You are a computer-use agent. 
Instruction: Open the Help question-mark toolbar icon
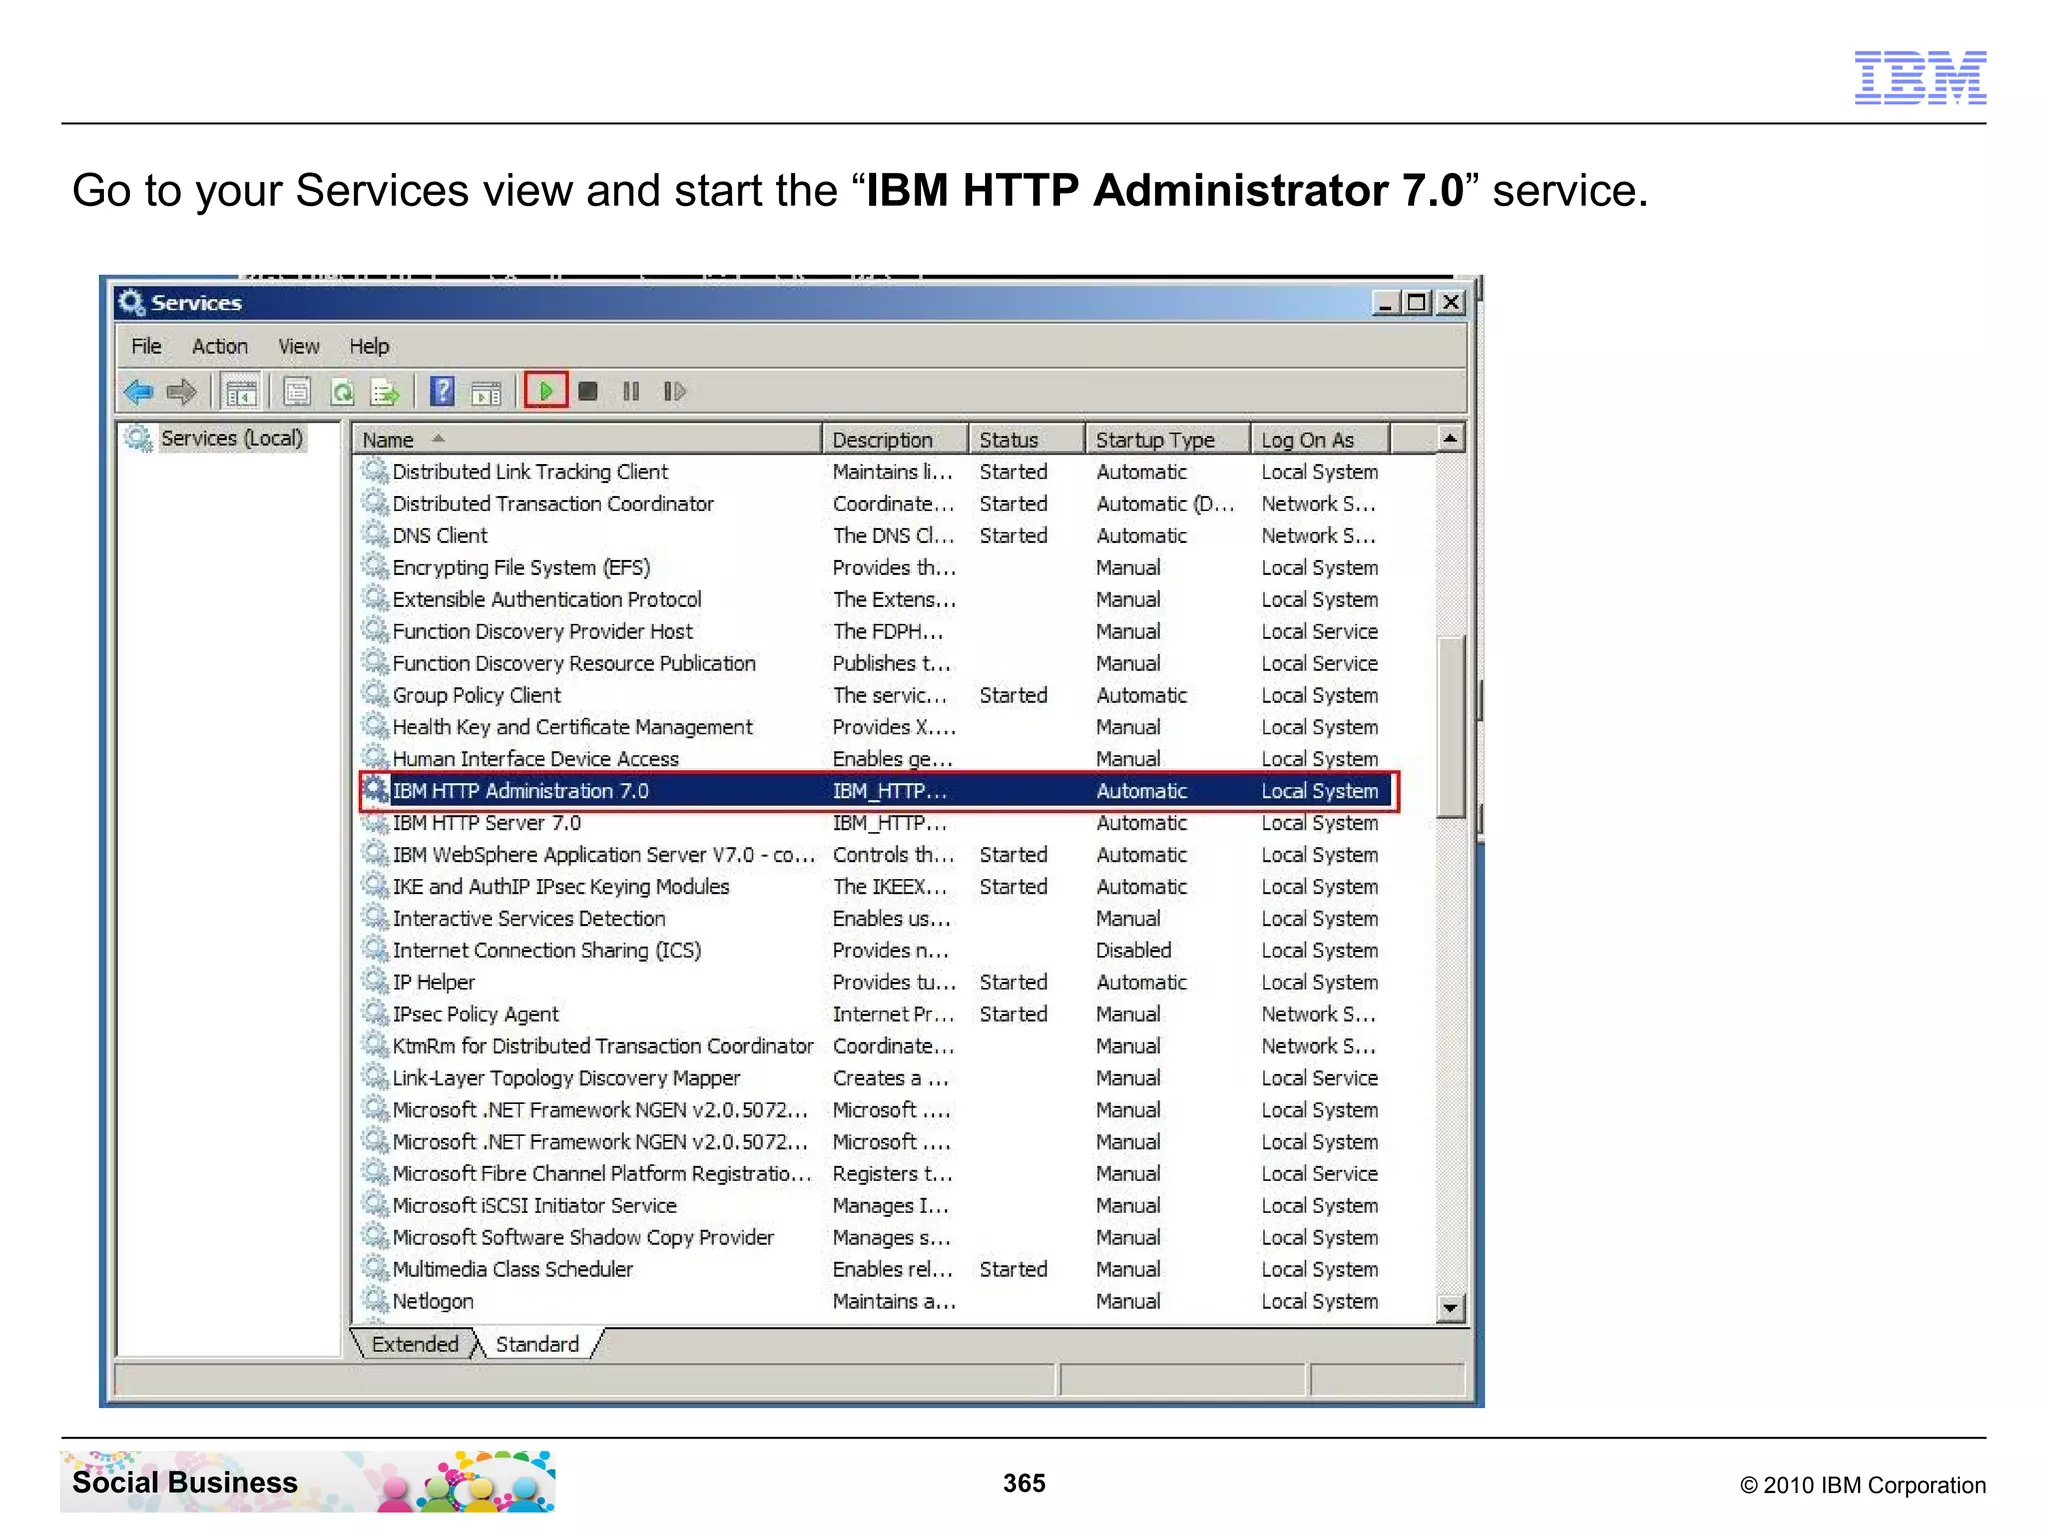click(x=442, y=391)
